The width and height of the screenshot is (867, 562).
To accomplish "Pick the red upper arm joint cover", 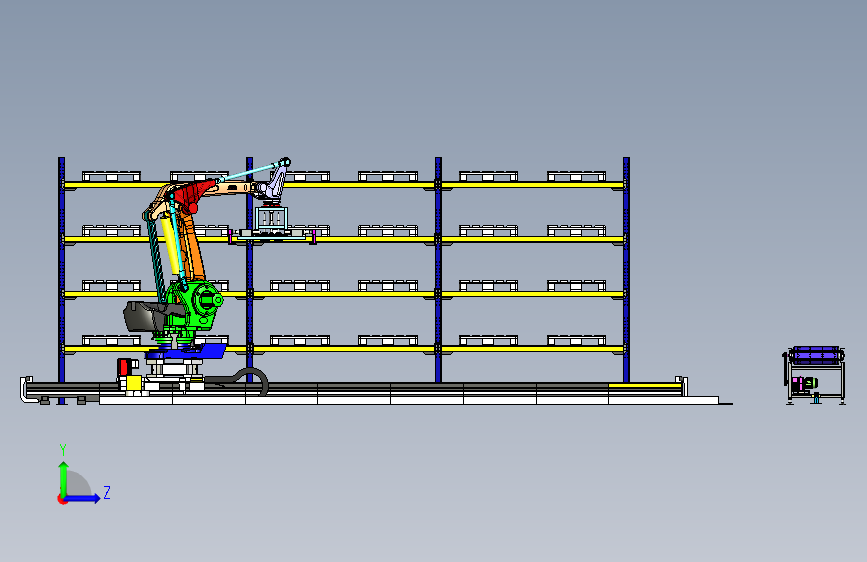I will pyautogui.click(x=194, y=193).
